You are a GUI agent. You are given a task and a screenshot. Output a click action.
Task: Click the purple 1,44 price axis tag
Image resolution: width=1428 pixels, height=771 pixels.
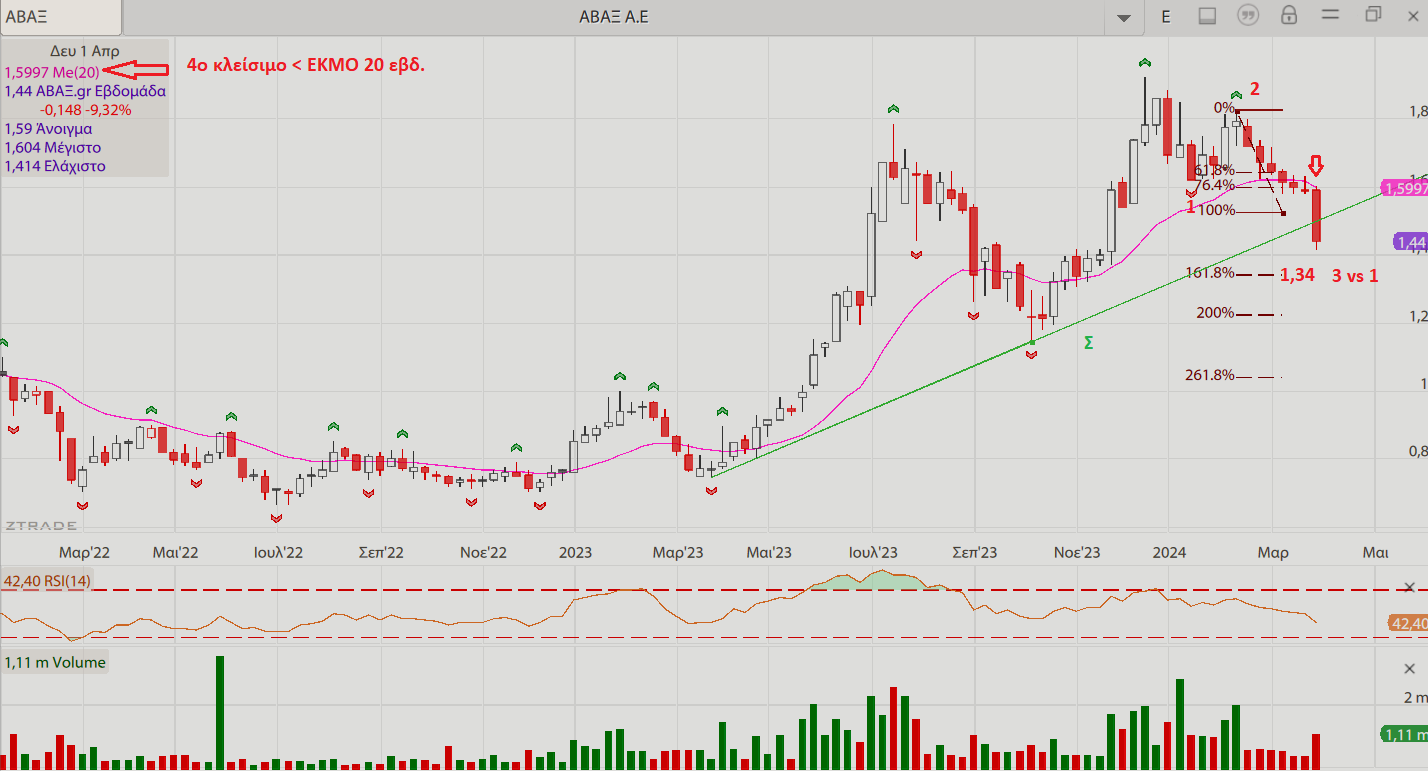(x=1411, y=242)
